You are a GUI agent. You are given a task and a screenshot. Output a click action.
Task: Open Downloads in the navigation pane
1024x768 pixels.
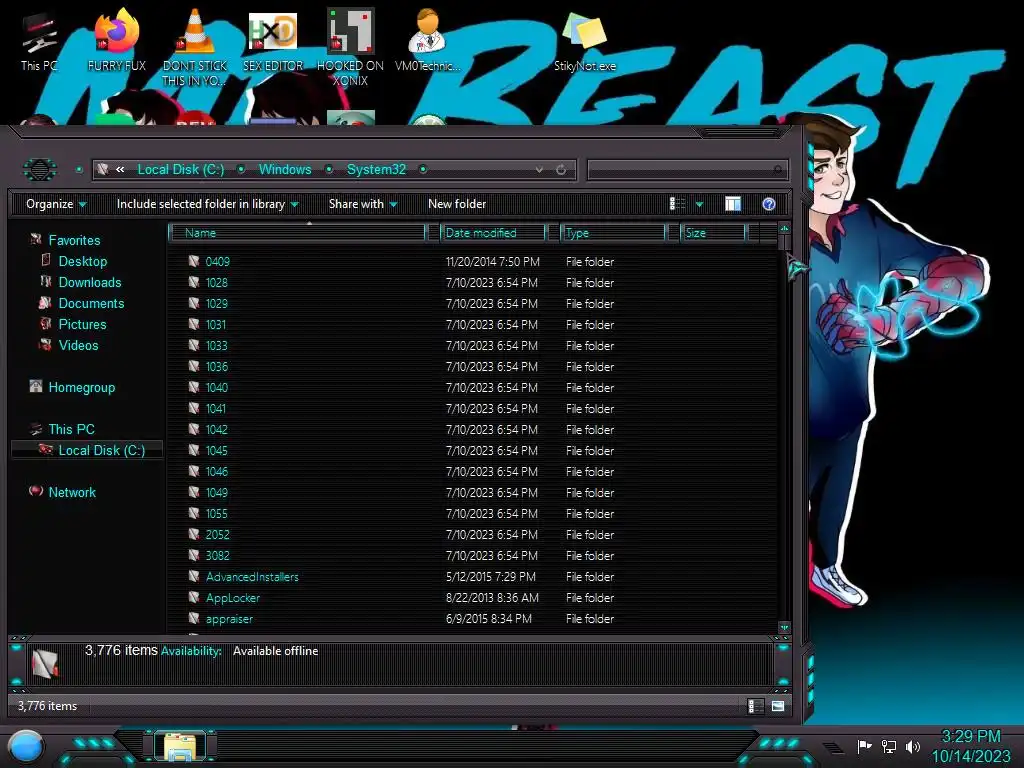(x=89, y=282)
